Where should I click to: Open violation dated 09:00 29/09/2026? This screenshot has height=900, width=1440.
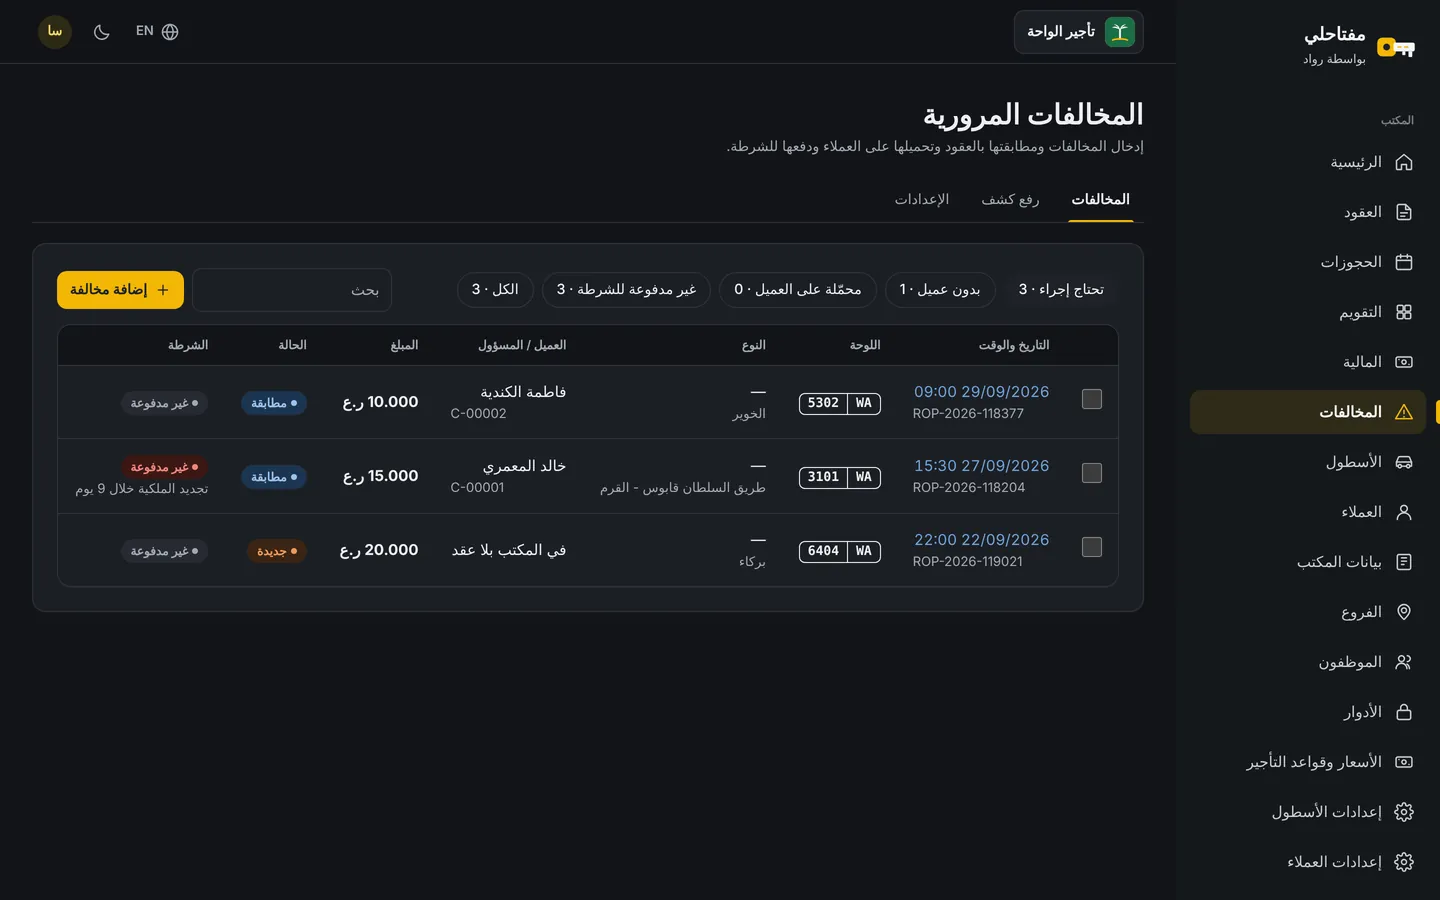(981, 392)
